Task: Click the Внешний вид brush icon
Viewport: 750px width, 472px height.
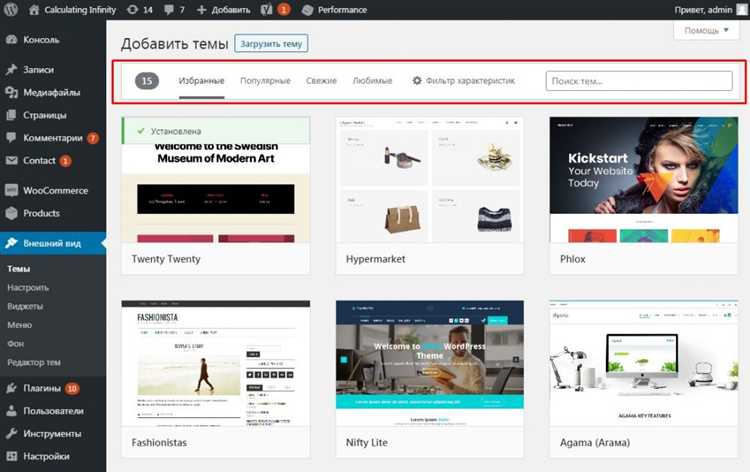Action: click(11, 243)
